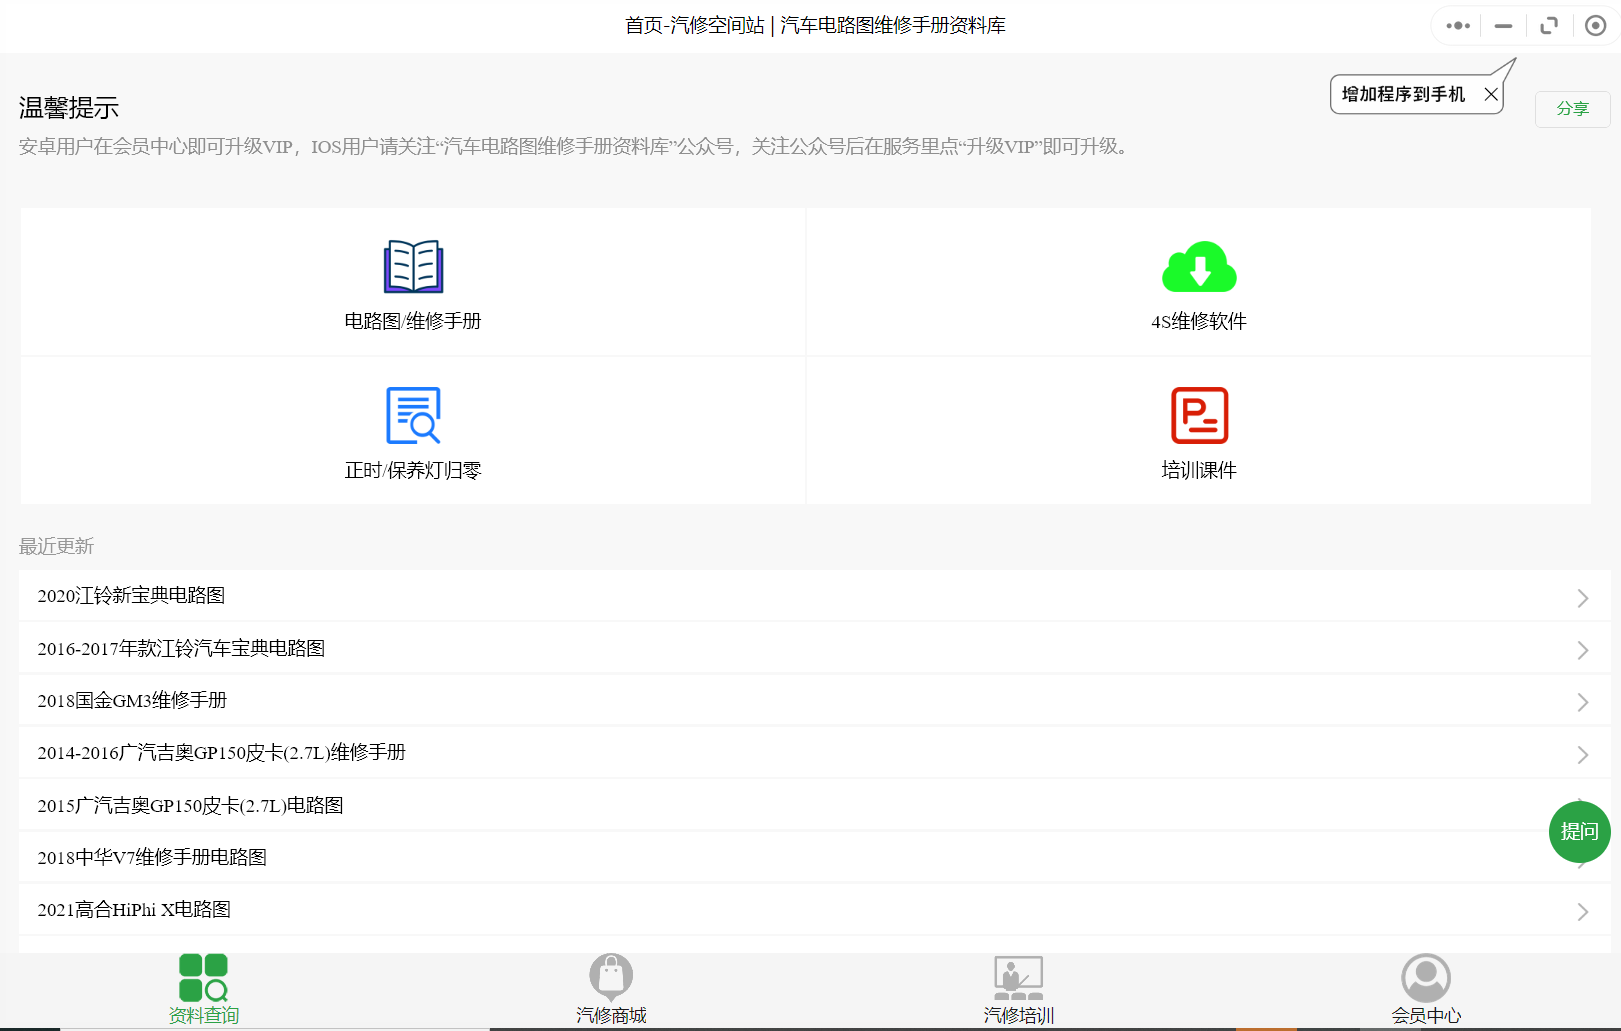Viewport: 1621px width, 1031px height.
Task: Minimize the mini program window
Action: (x=1503, y=26)
